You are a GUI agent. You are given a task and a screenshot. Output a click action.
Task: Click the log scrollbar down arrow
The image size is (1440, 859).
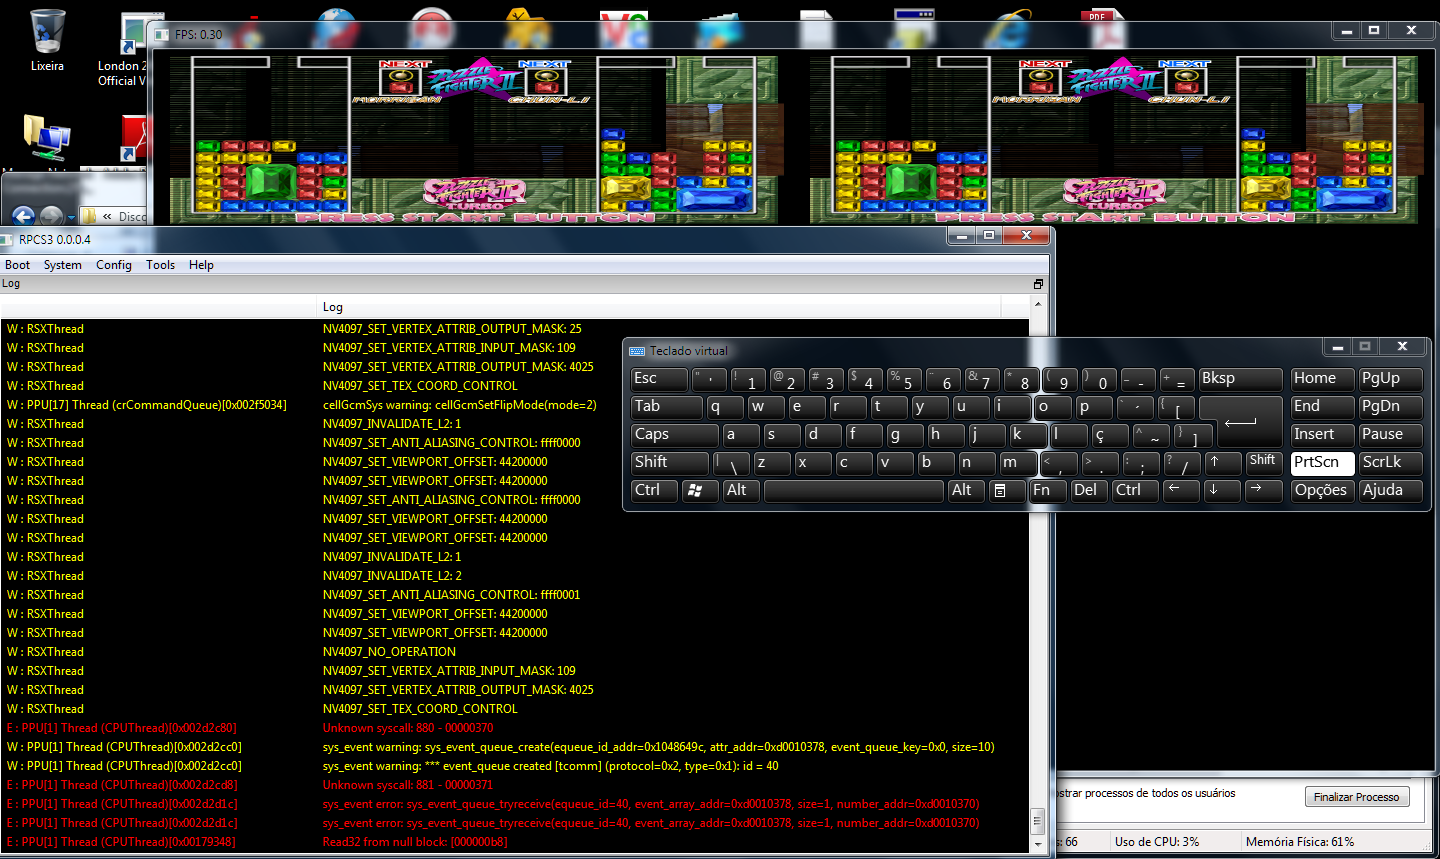coord(1037,844)
